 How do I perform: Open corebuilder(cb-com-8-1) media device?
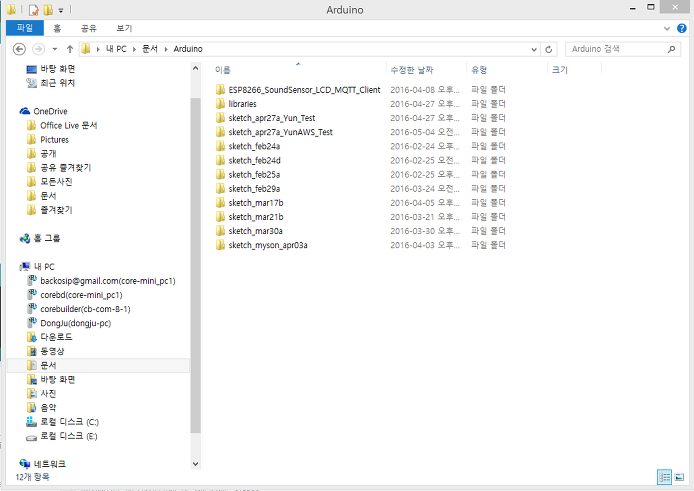(85, 309)
